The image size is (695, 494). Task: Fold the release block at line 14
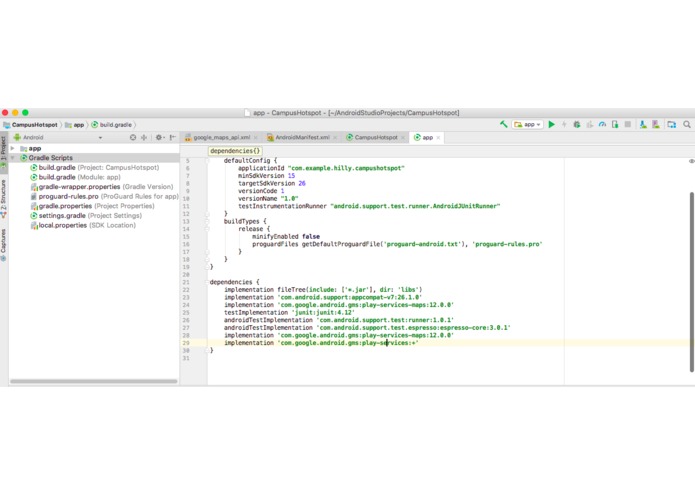click(207, 229)
